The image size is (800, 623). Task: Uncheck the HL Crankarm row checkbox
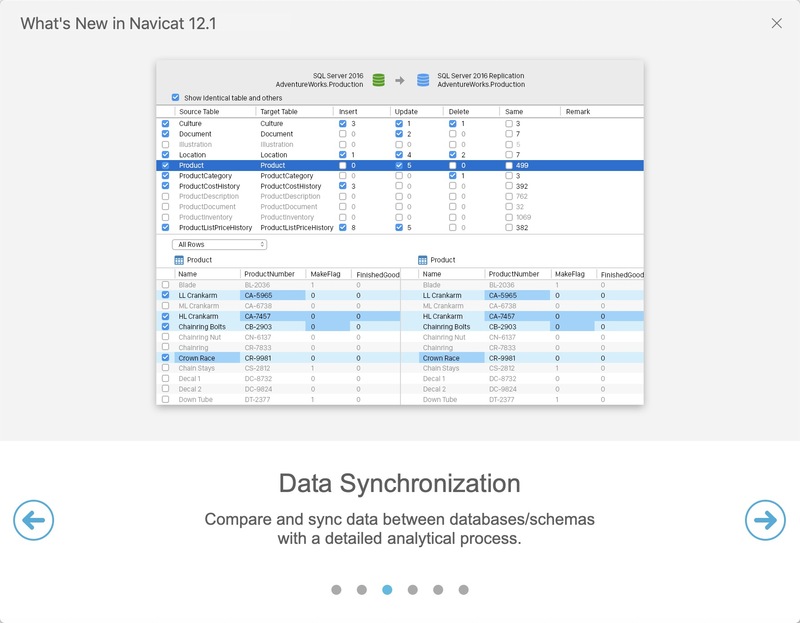pyautogui.click(x=165, y=316)
